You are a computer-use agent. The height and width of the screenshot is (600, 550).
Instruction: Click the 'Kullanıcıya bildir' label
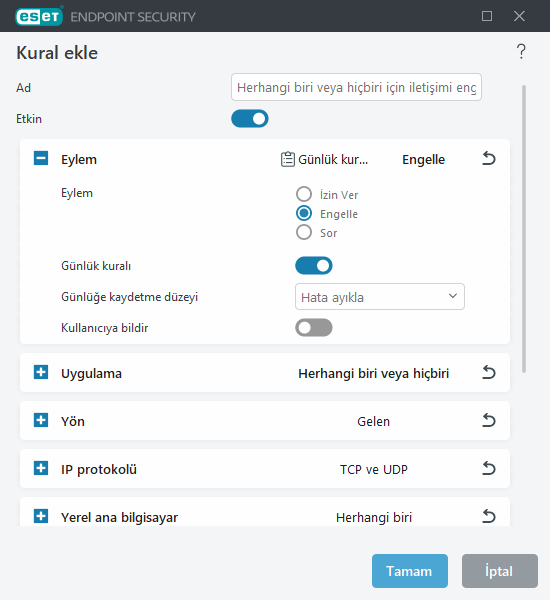point(104,328)
